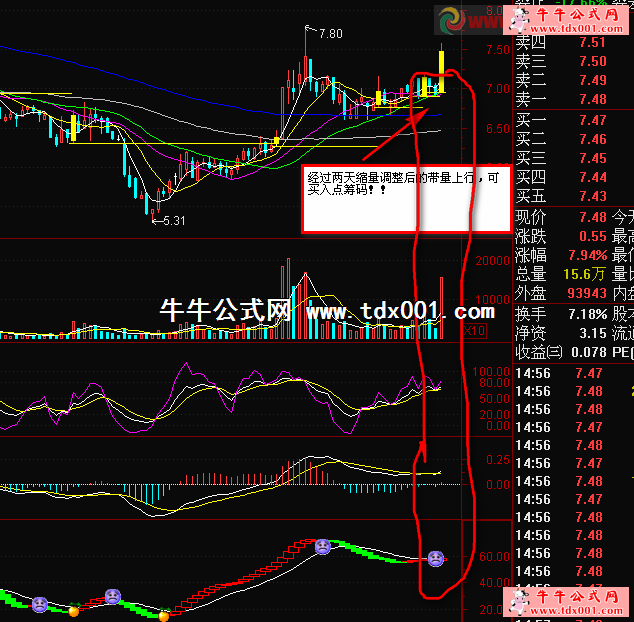Click the orange dot marker where the red staircase begins
This screenshot has width=634, height=622.
pos(164,616)
